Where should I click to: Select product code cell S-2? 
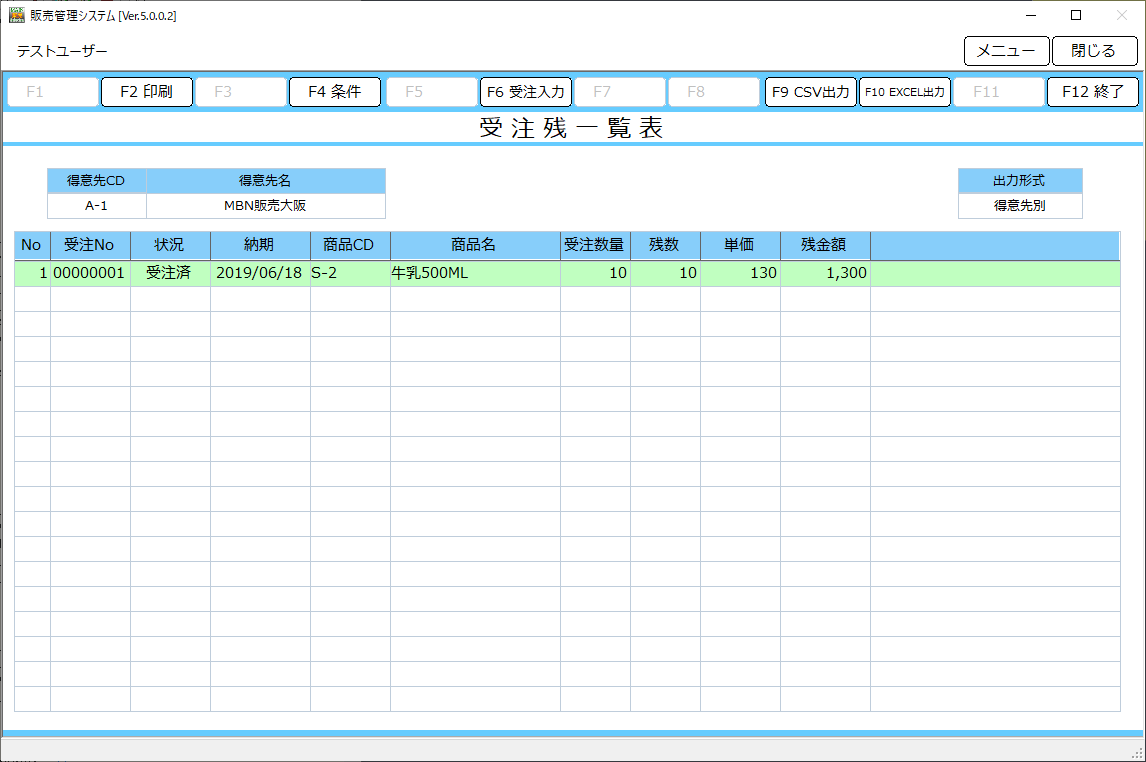tap(349, 273)
